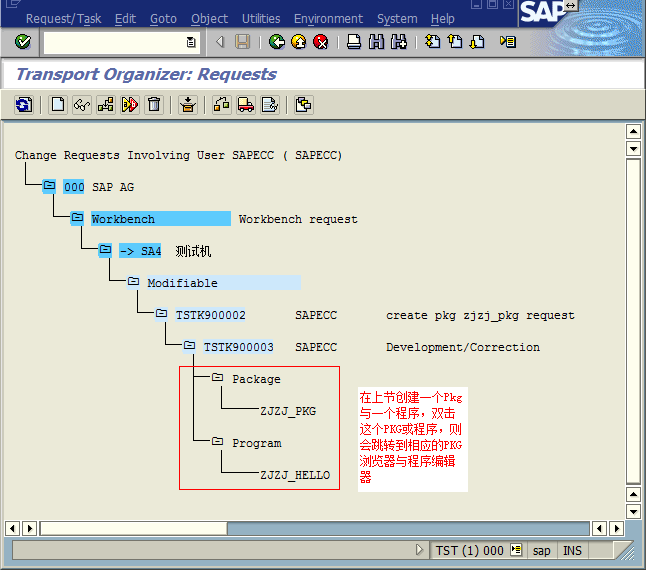The image size is (646, 570).
Task: Click the 000 client label
Action: (74, 187)
